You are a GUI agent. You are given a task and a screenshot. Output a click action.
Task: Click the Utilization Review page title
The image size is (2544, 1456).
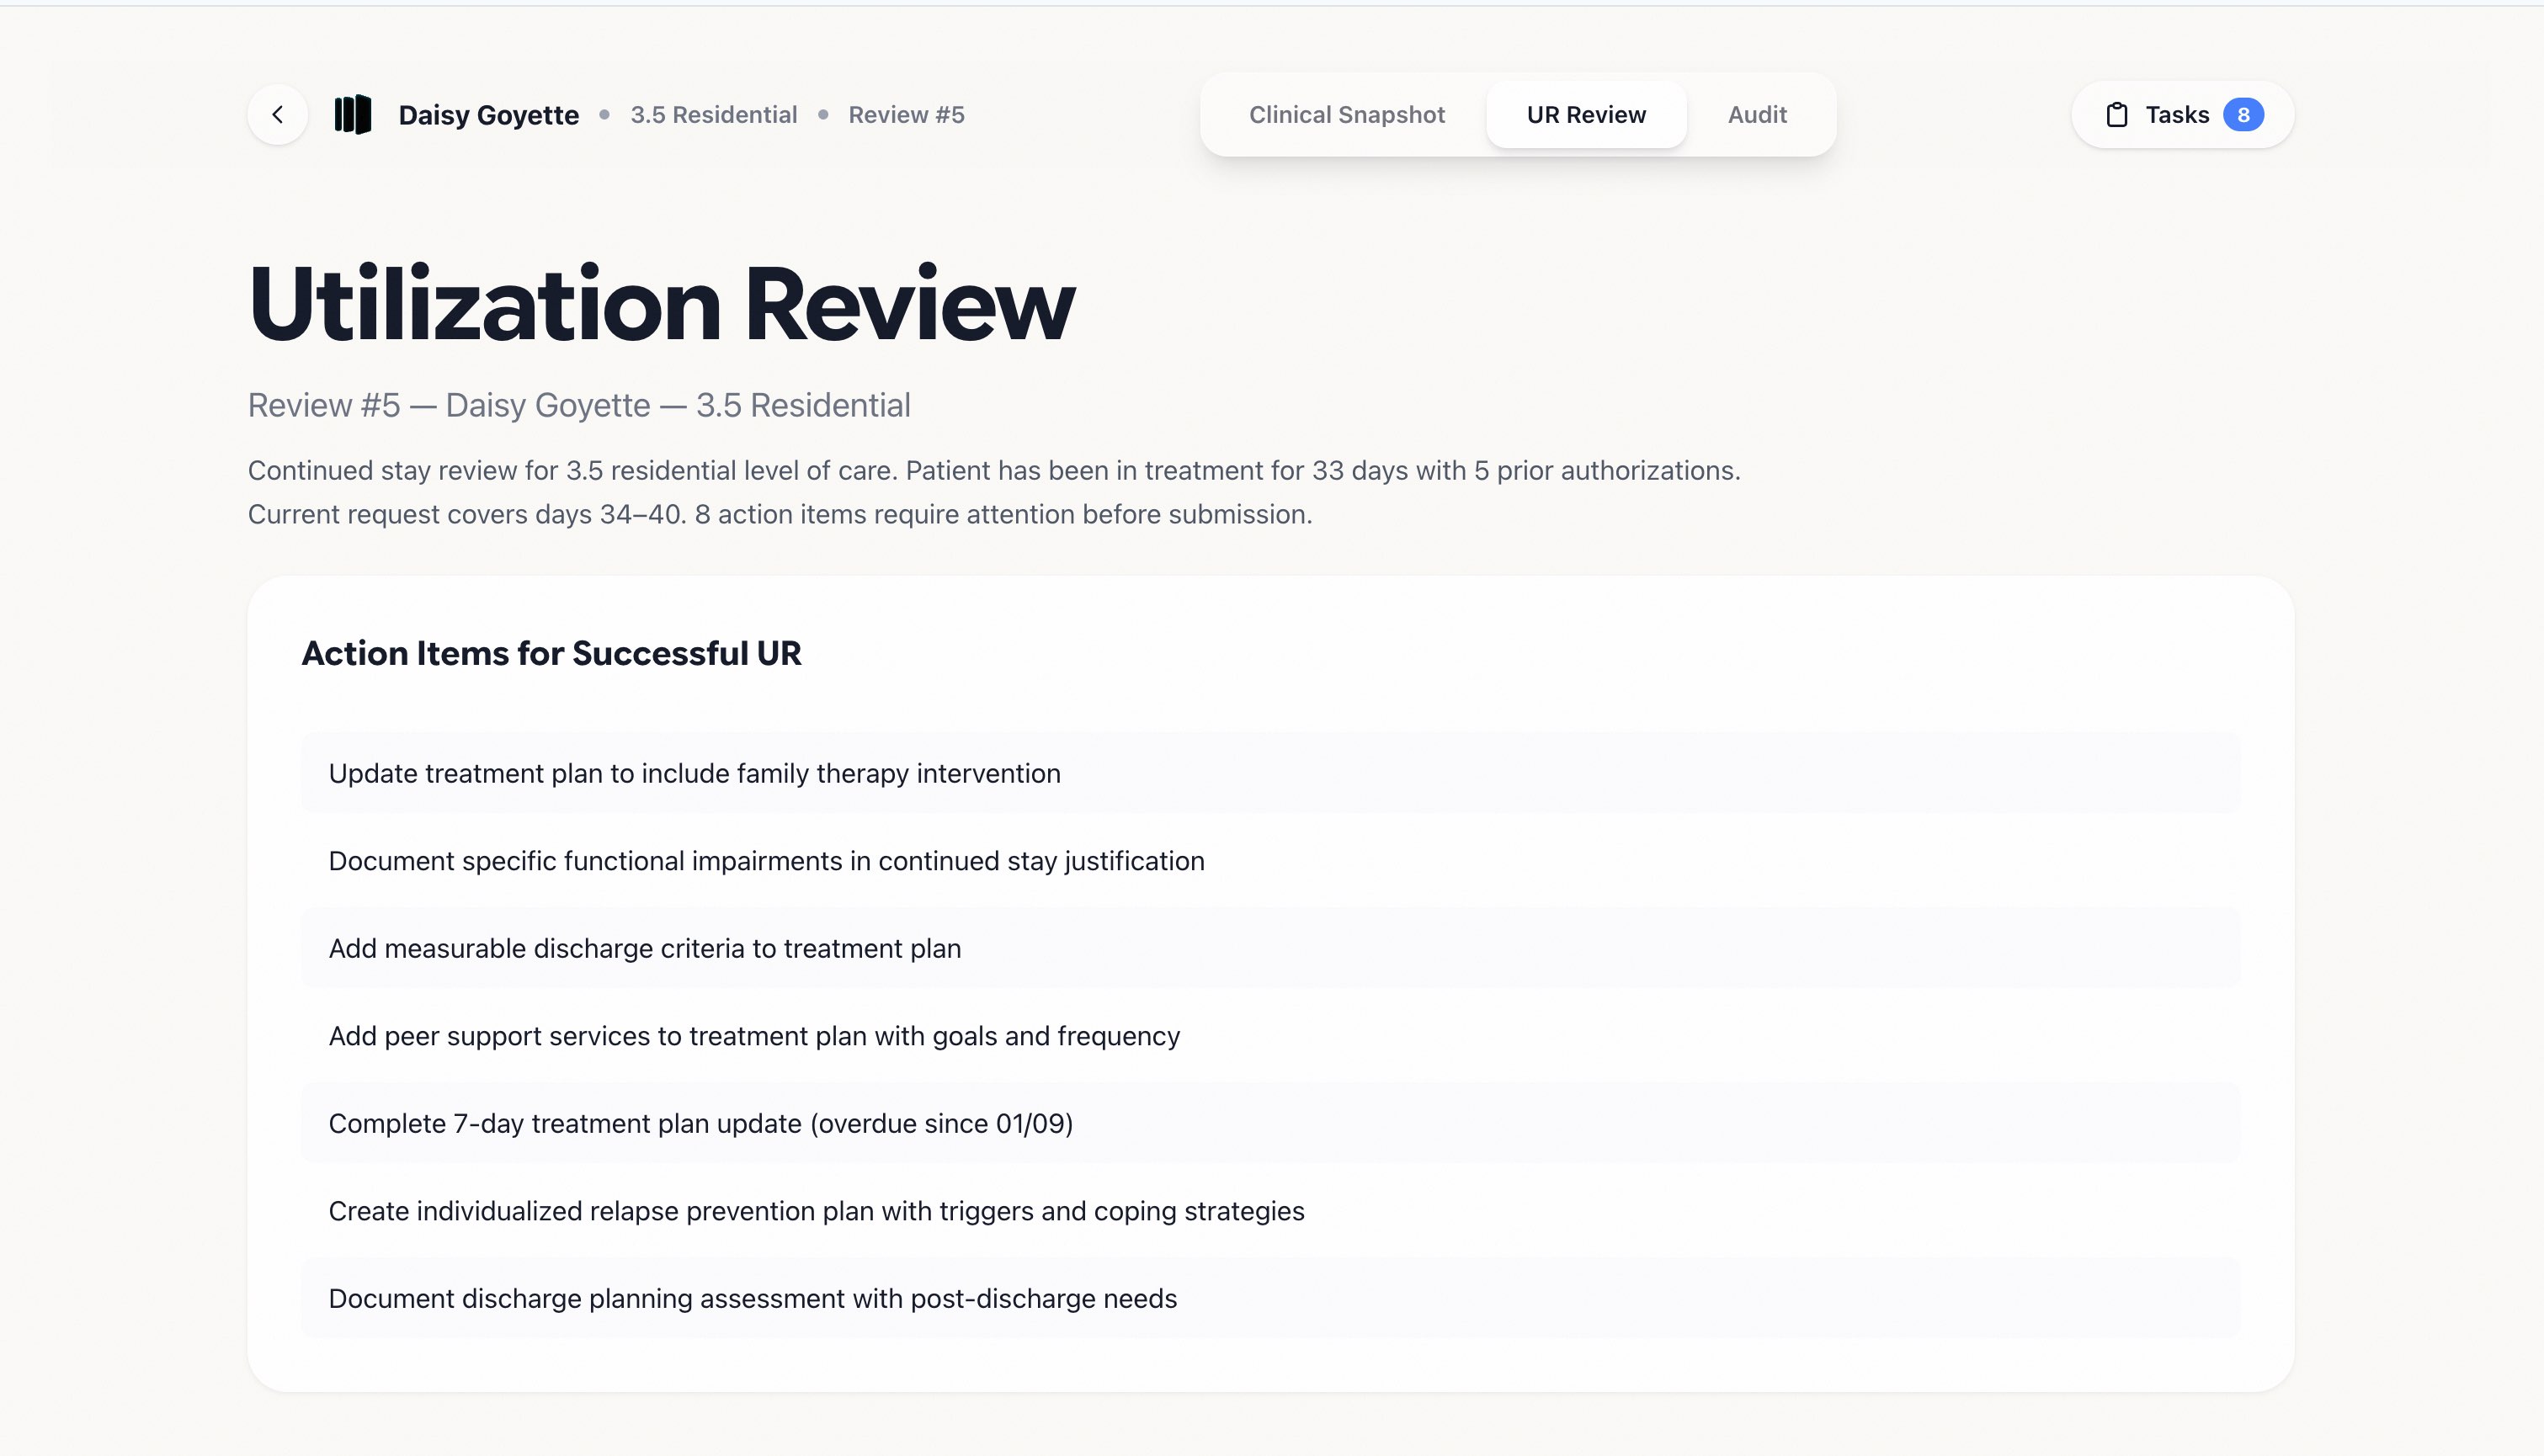pyautogui.click(x=661, y=304)
